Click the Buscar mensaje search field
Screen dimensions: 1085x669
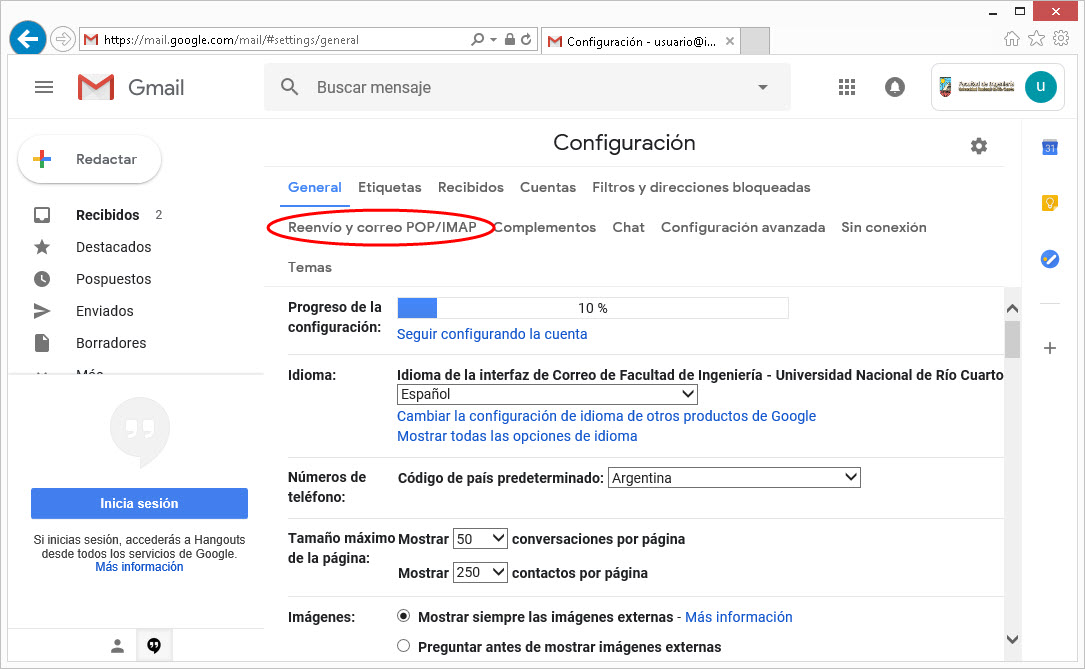(x=527, y=87)
